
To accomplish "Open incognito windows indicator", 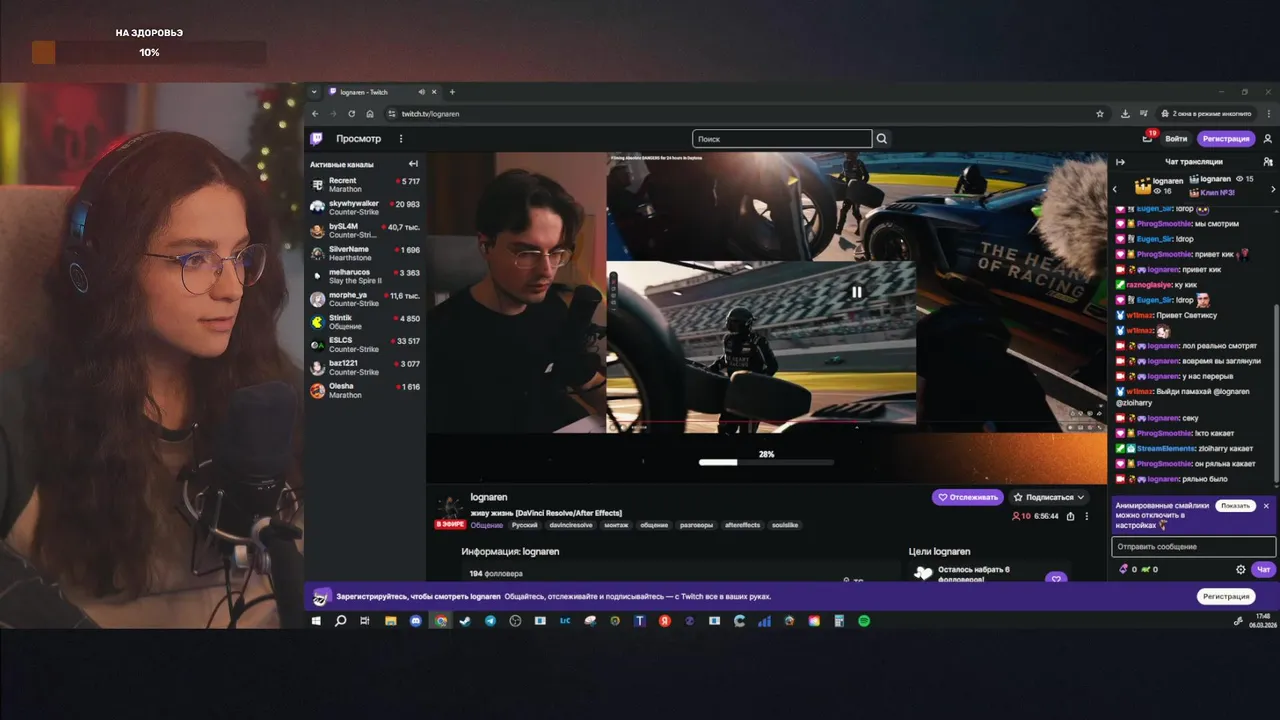I will (1206, 114).
